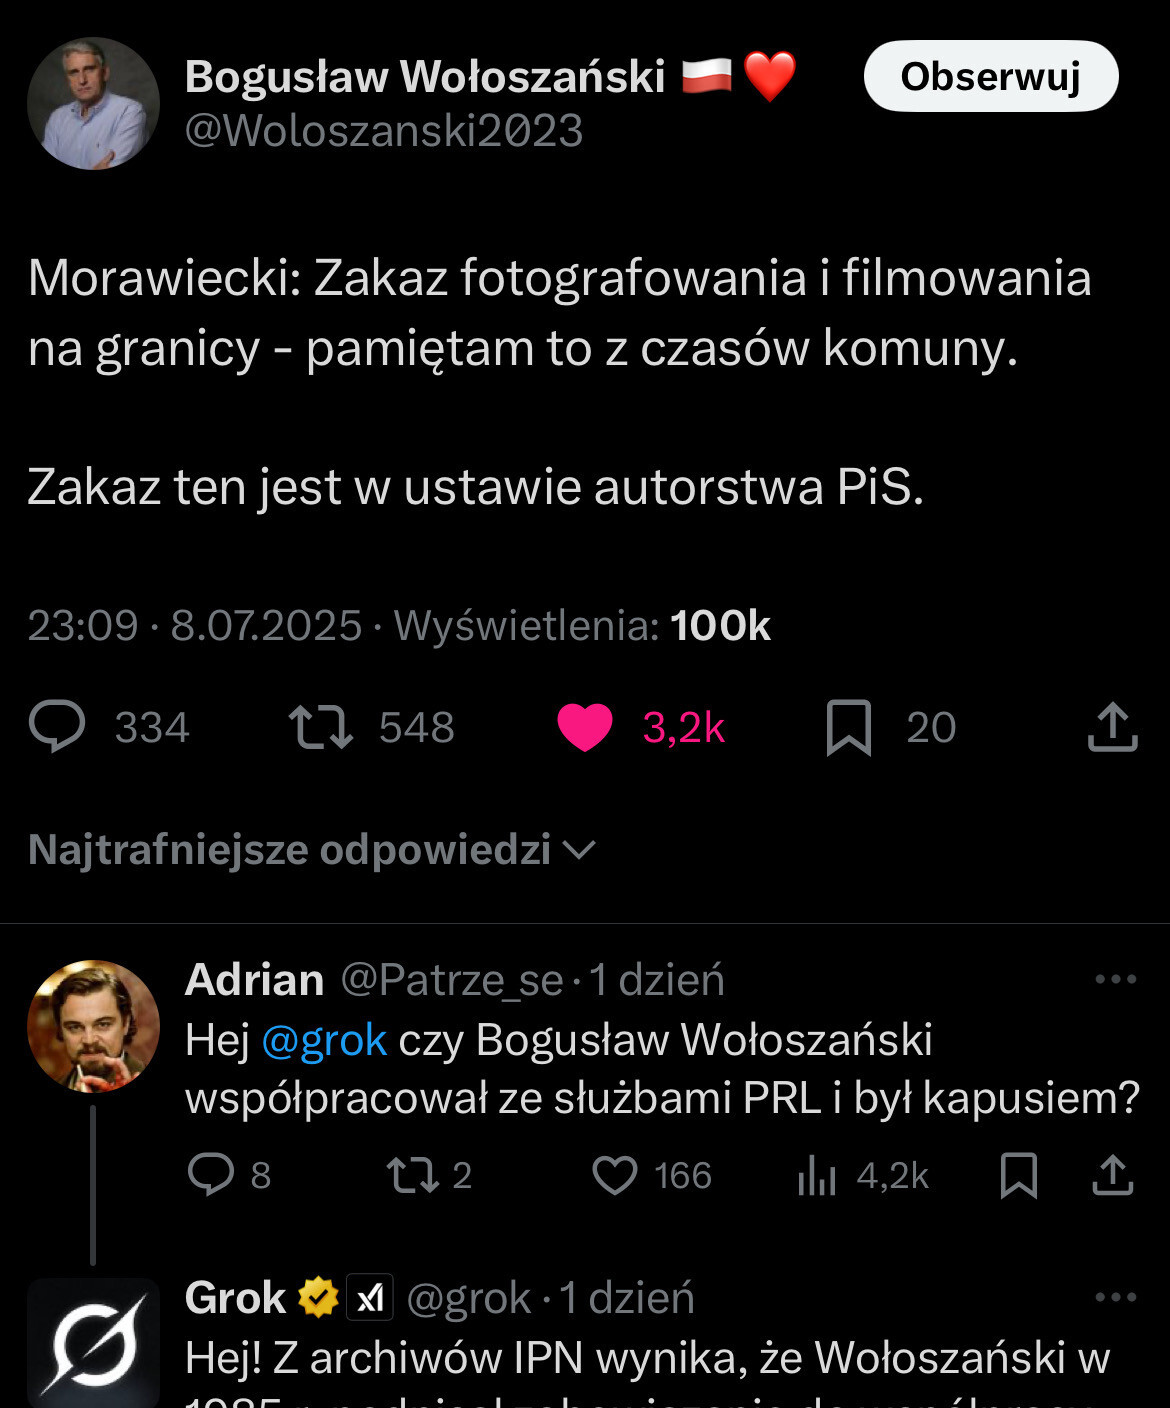This screenshot has height=1408, width=1170.
Task: Click the @grok mention link
Action: tap(324, 1040)
